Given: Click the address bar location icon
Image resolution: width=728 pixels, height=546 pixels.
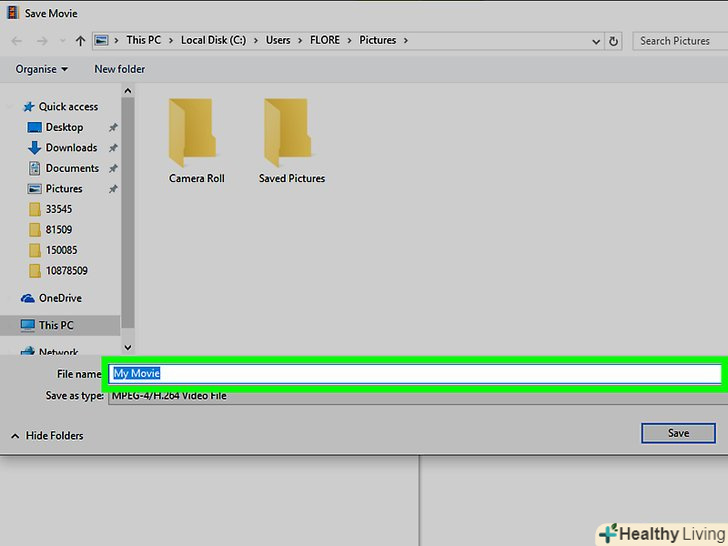Looking at the screenshot, I should 101,40.
